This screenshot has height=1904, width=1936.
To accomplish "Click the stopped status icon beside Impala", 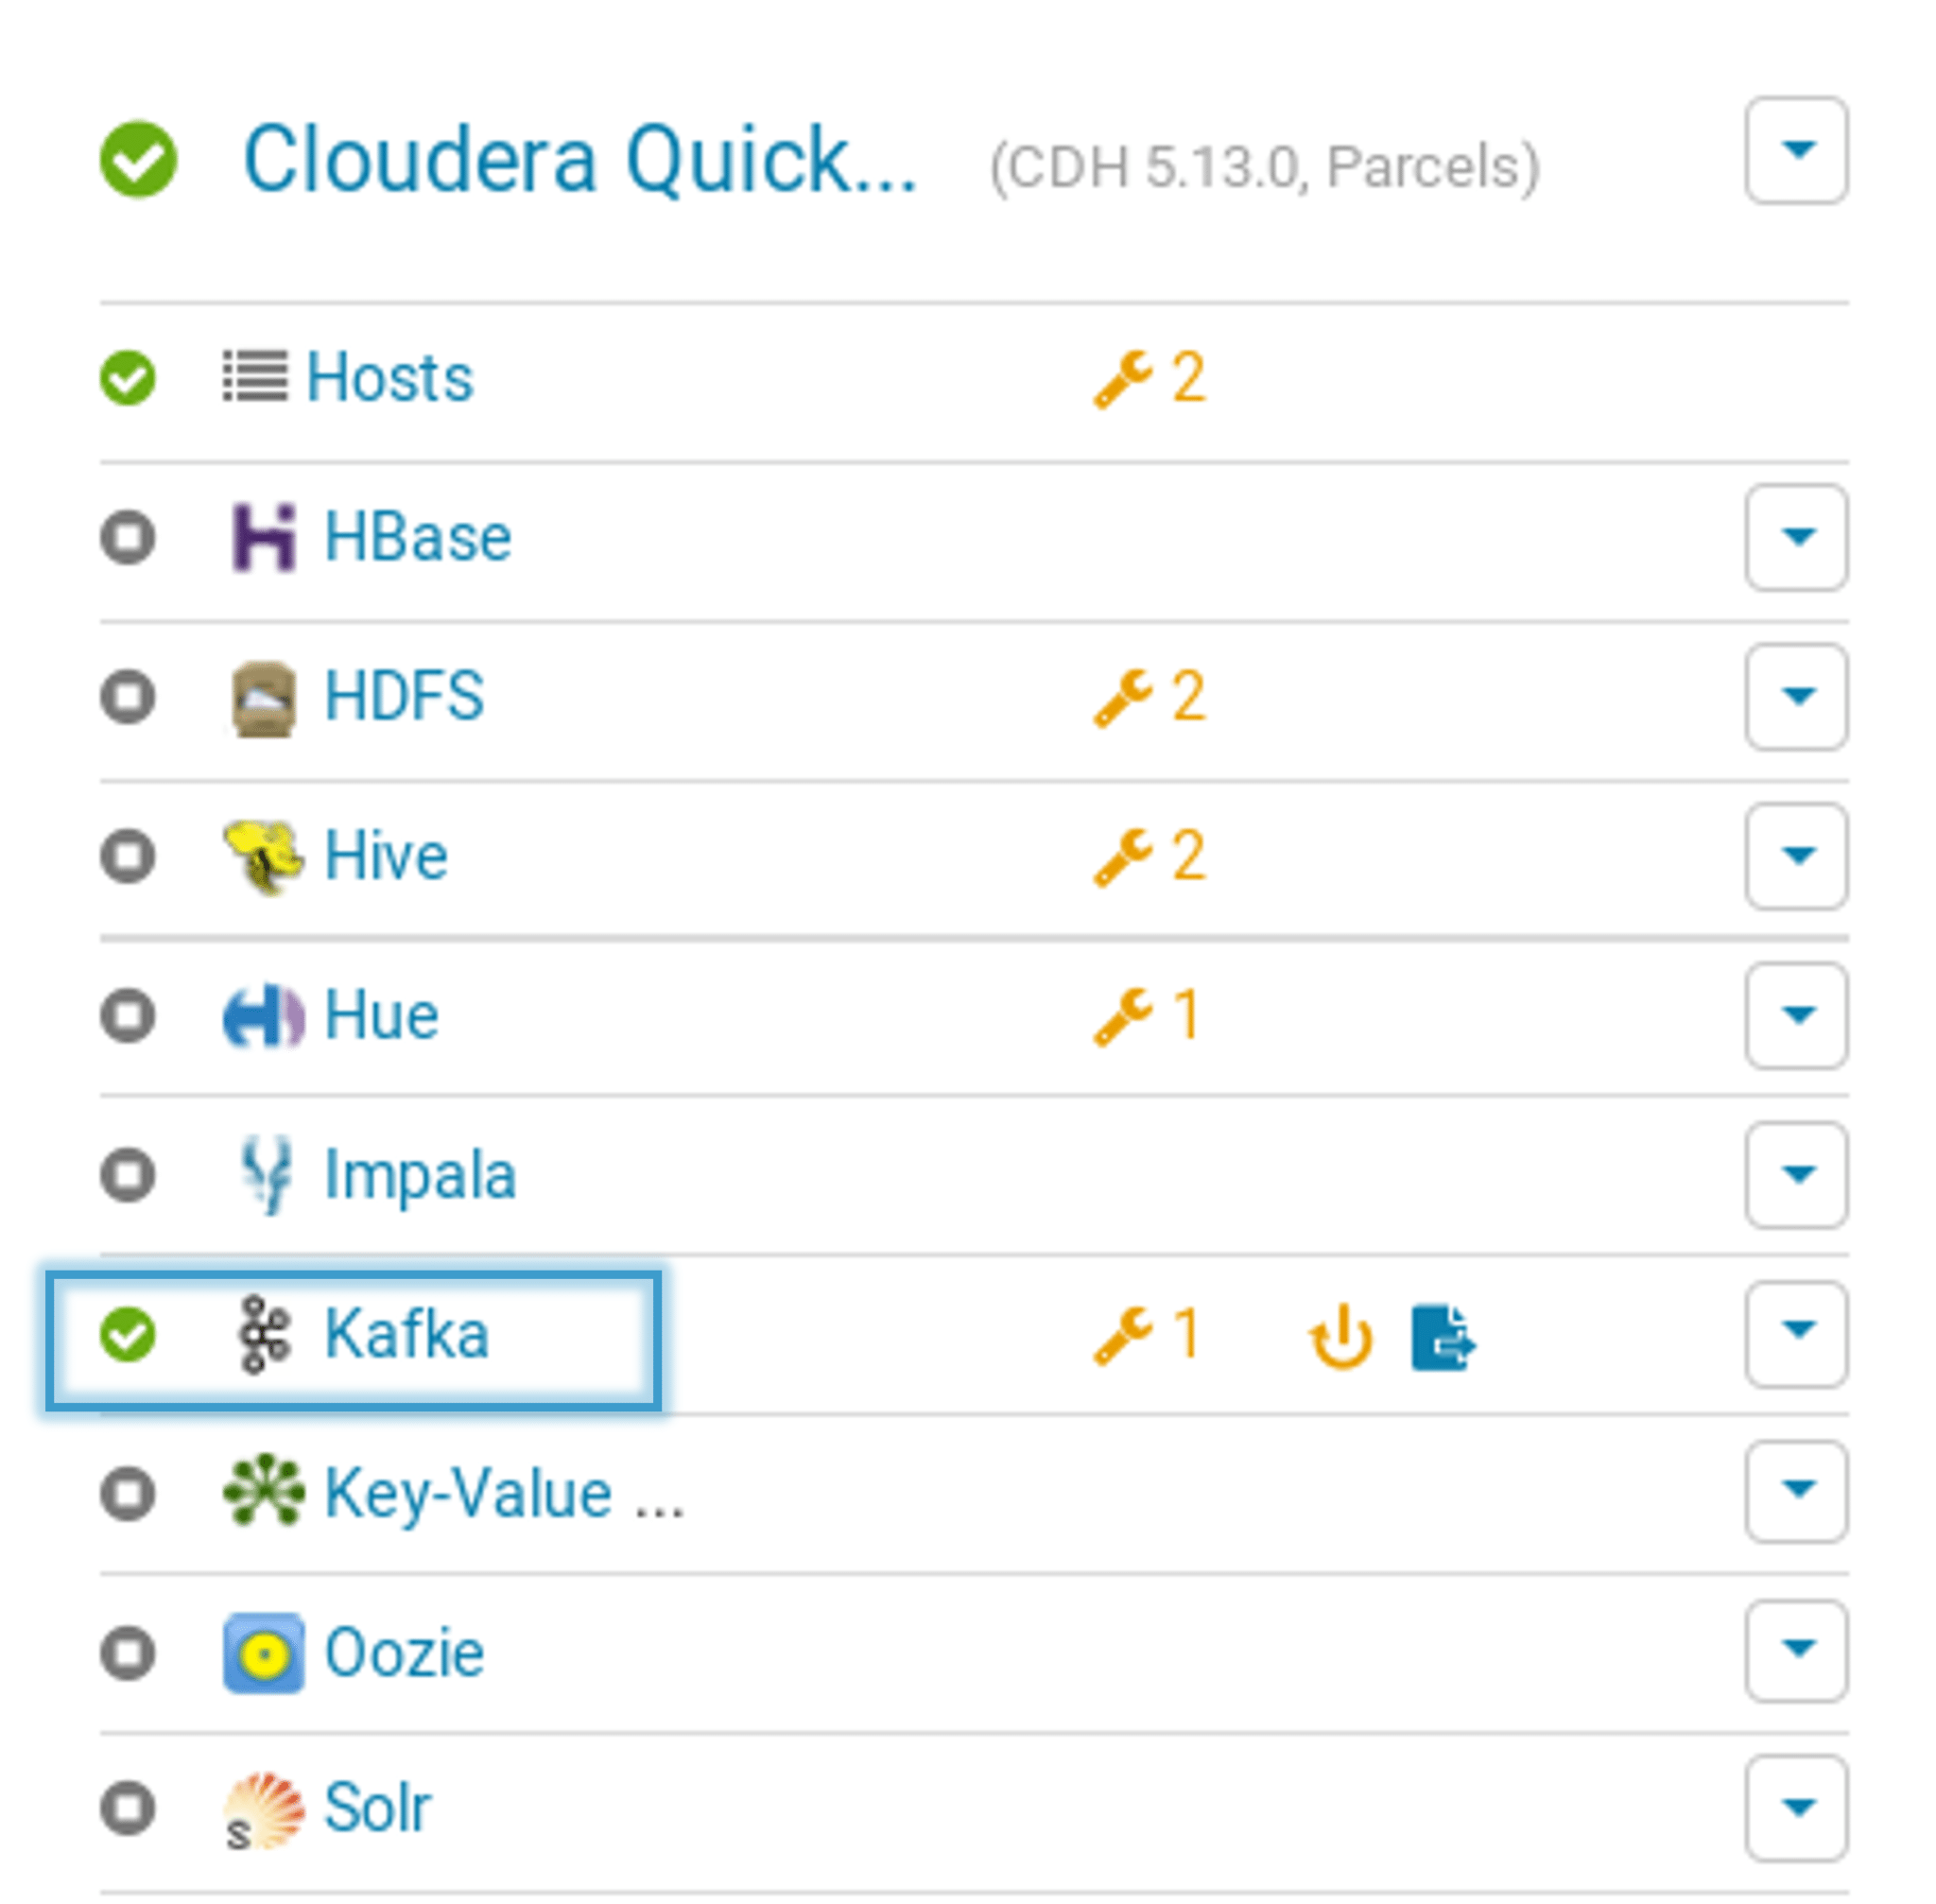I will pyautogui.click(x=127, y=1174).
